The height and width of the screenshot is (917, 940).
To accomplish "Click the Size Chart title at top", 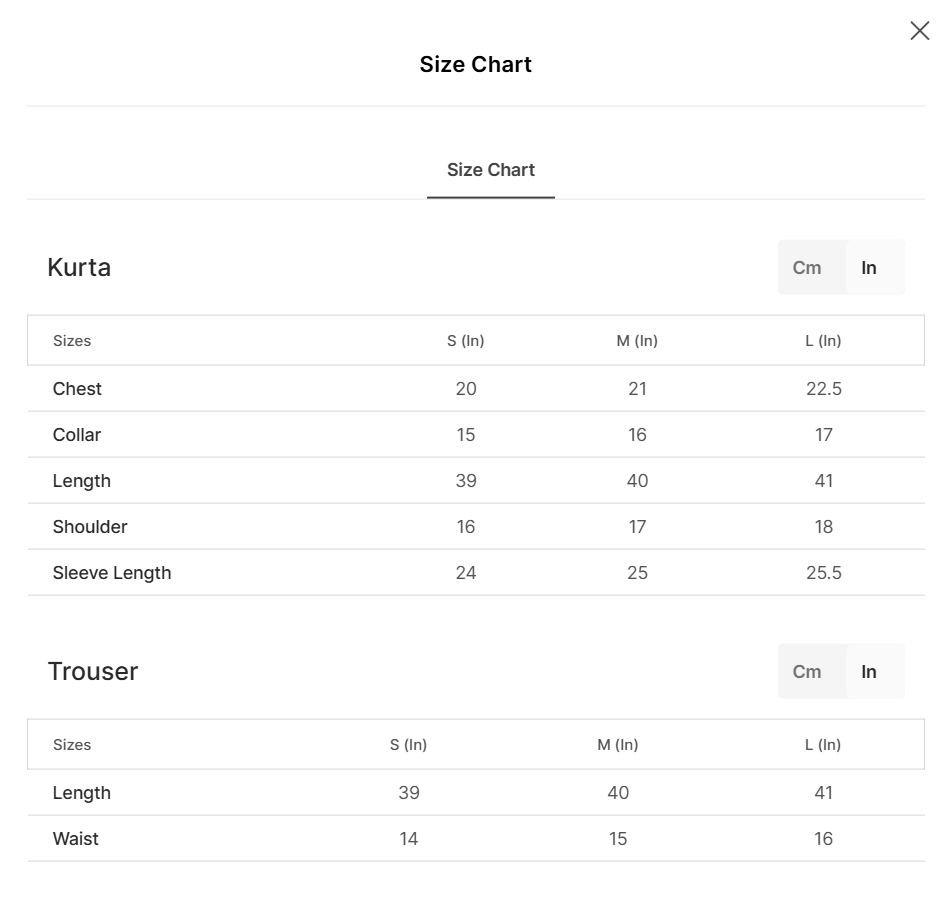I will (x=476, y=65).
